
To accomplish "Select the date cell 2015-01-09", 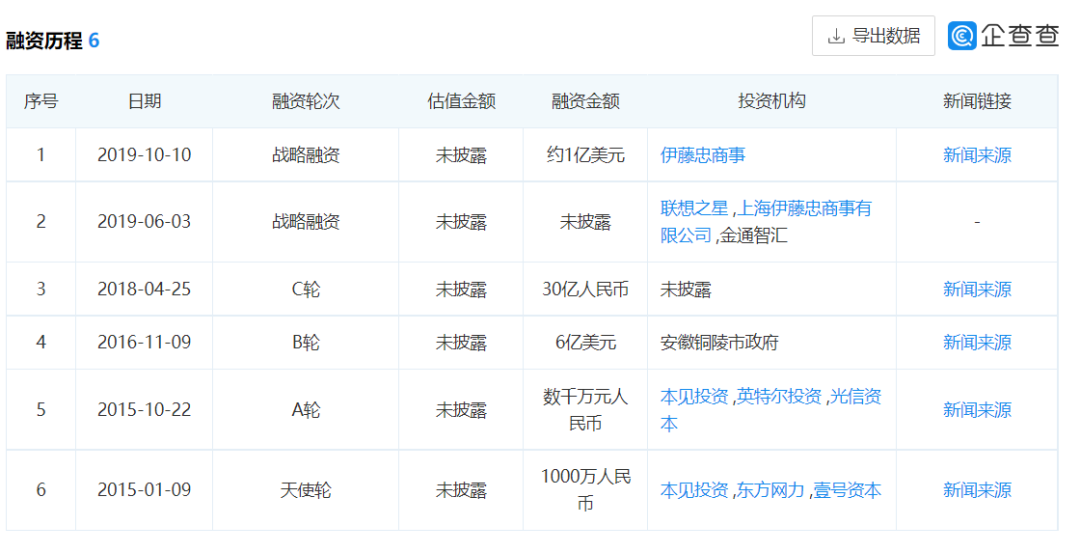I will click(144, 490).
